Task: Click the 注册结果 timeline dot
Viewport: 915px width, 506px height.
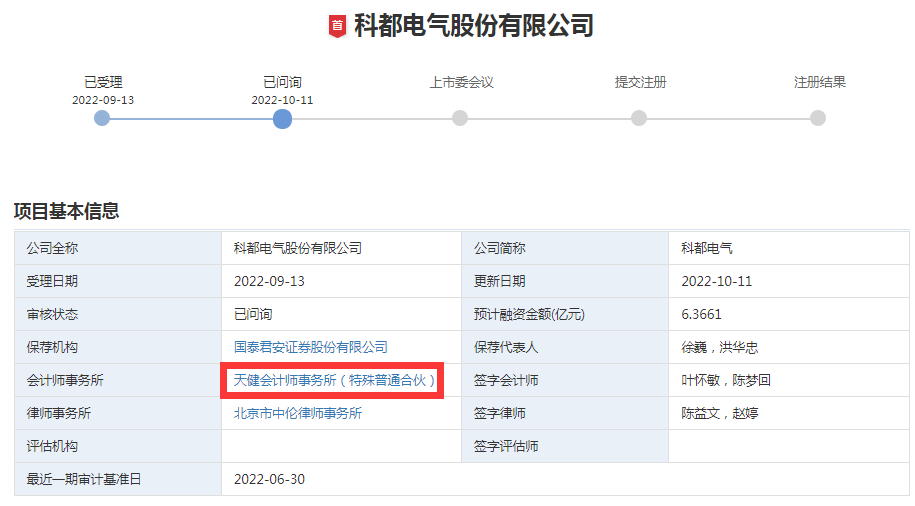Action: [818, 118]
